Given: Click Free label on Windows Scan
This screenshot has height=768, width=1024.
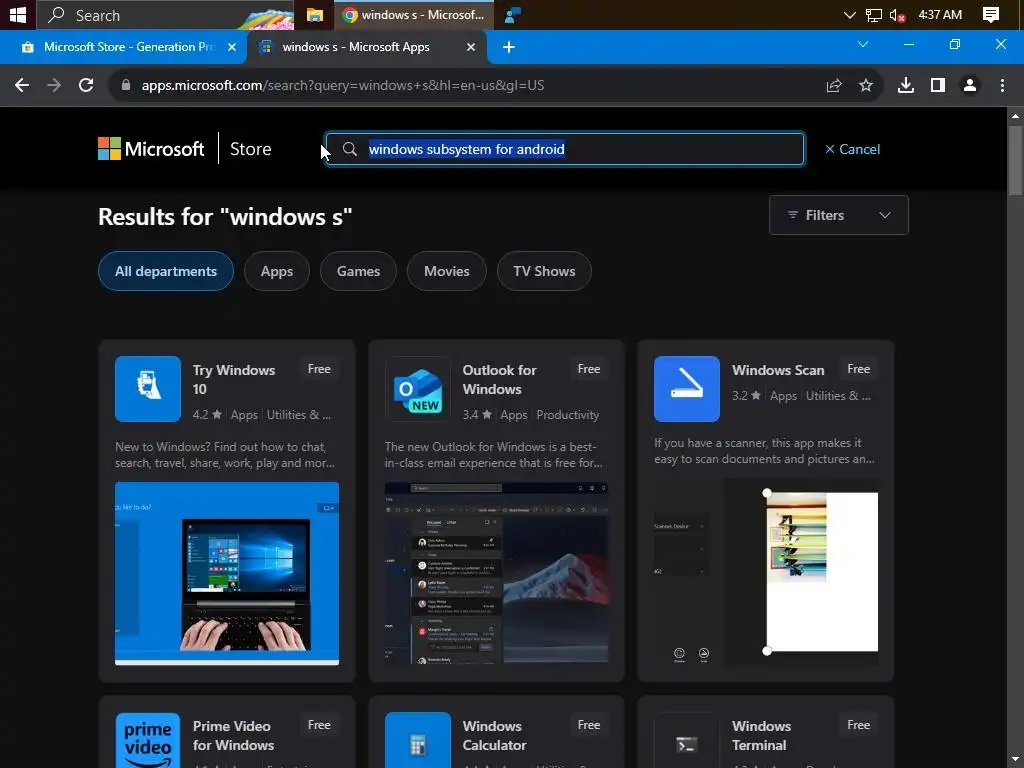Looking at the screenshot, I should pos(858,369).
